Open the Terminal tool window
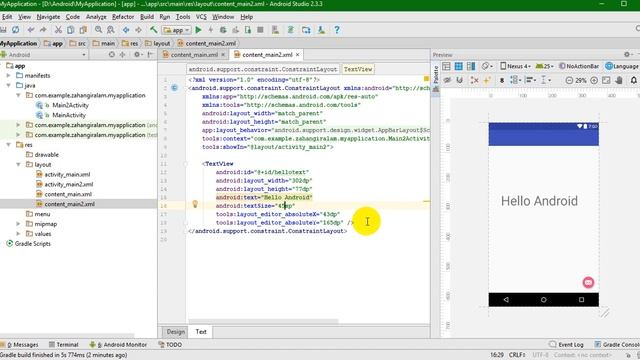640x360 pixels. [63, 345]
